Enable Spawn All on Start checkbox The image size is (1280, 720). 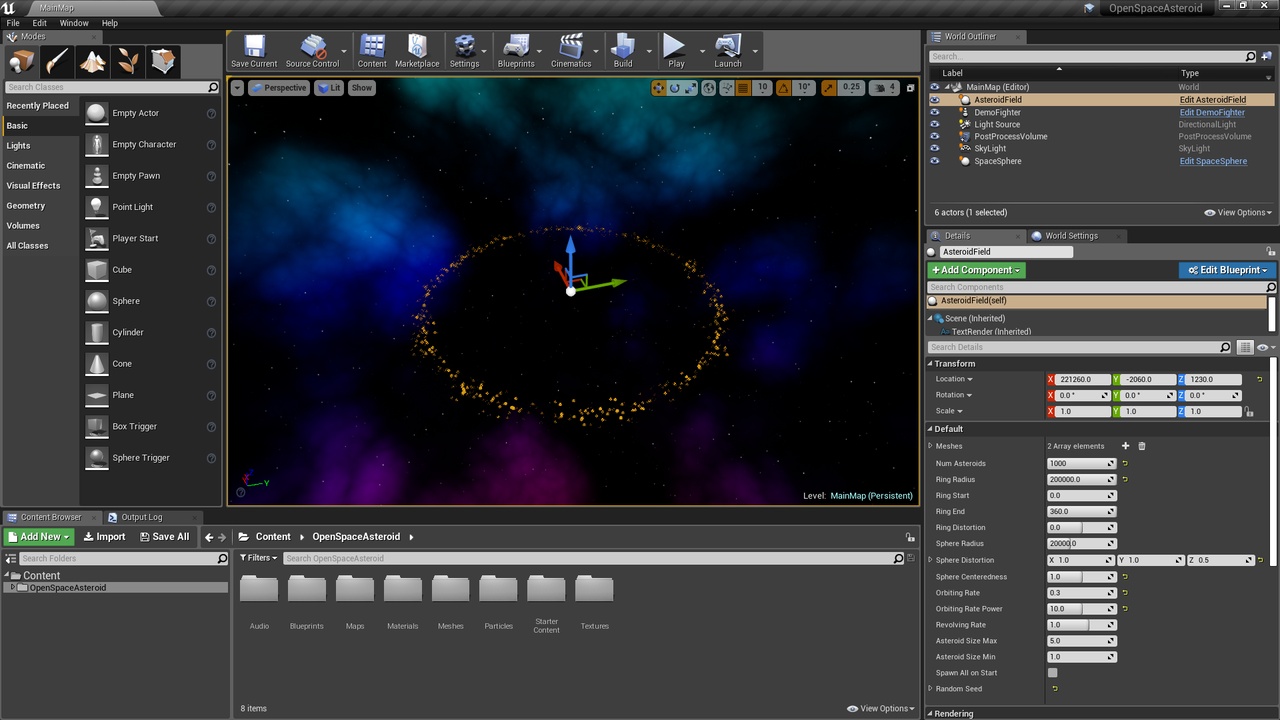click(x=1052, y=673)
